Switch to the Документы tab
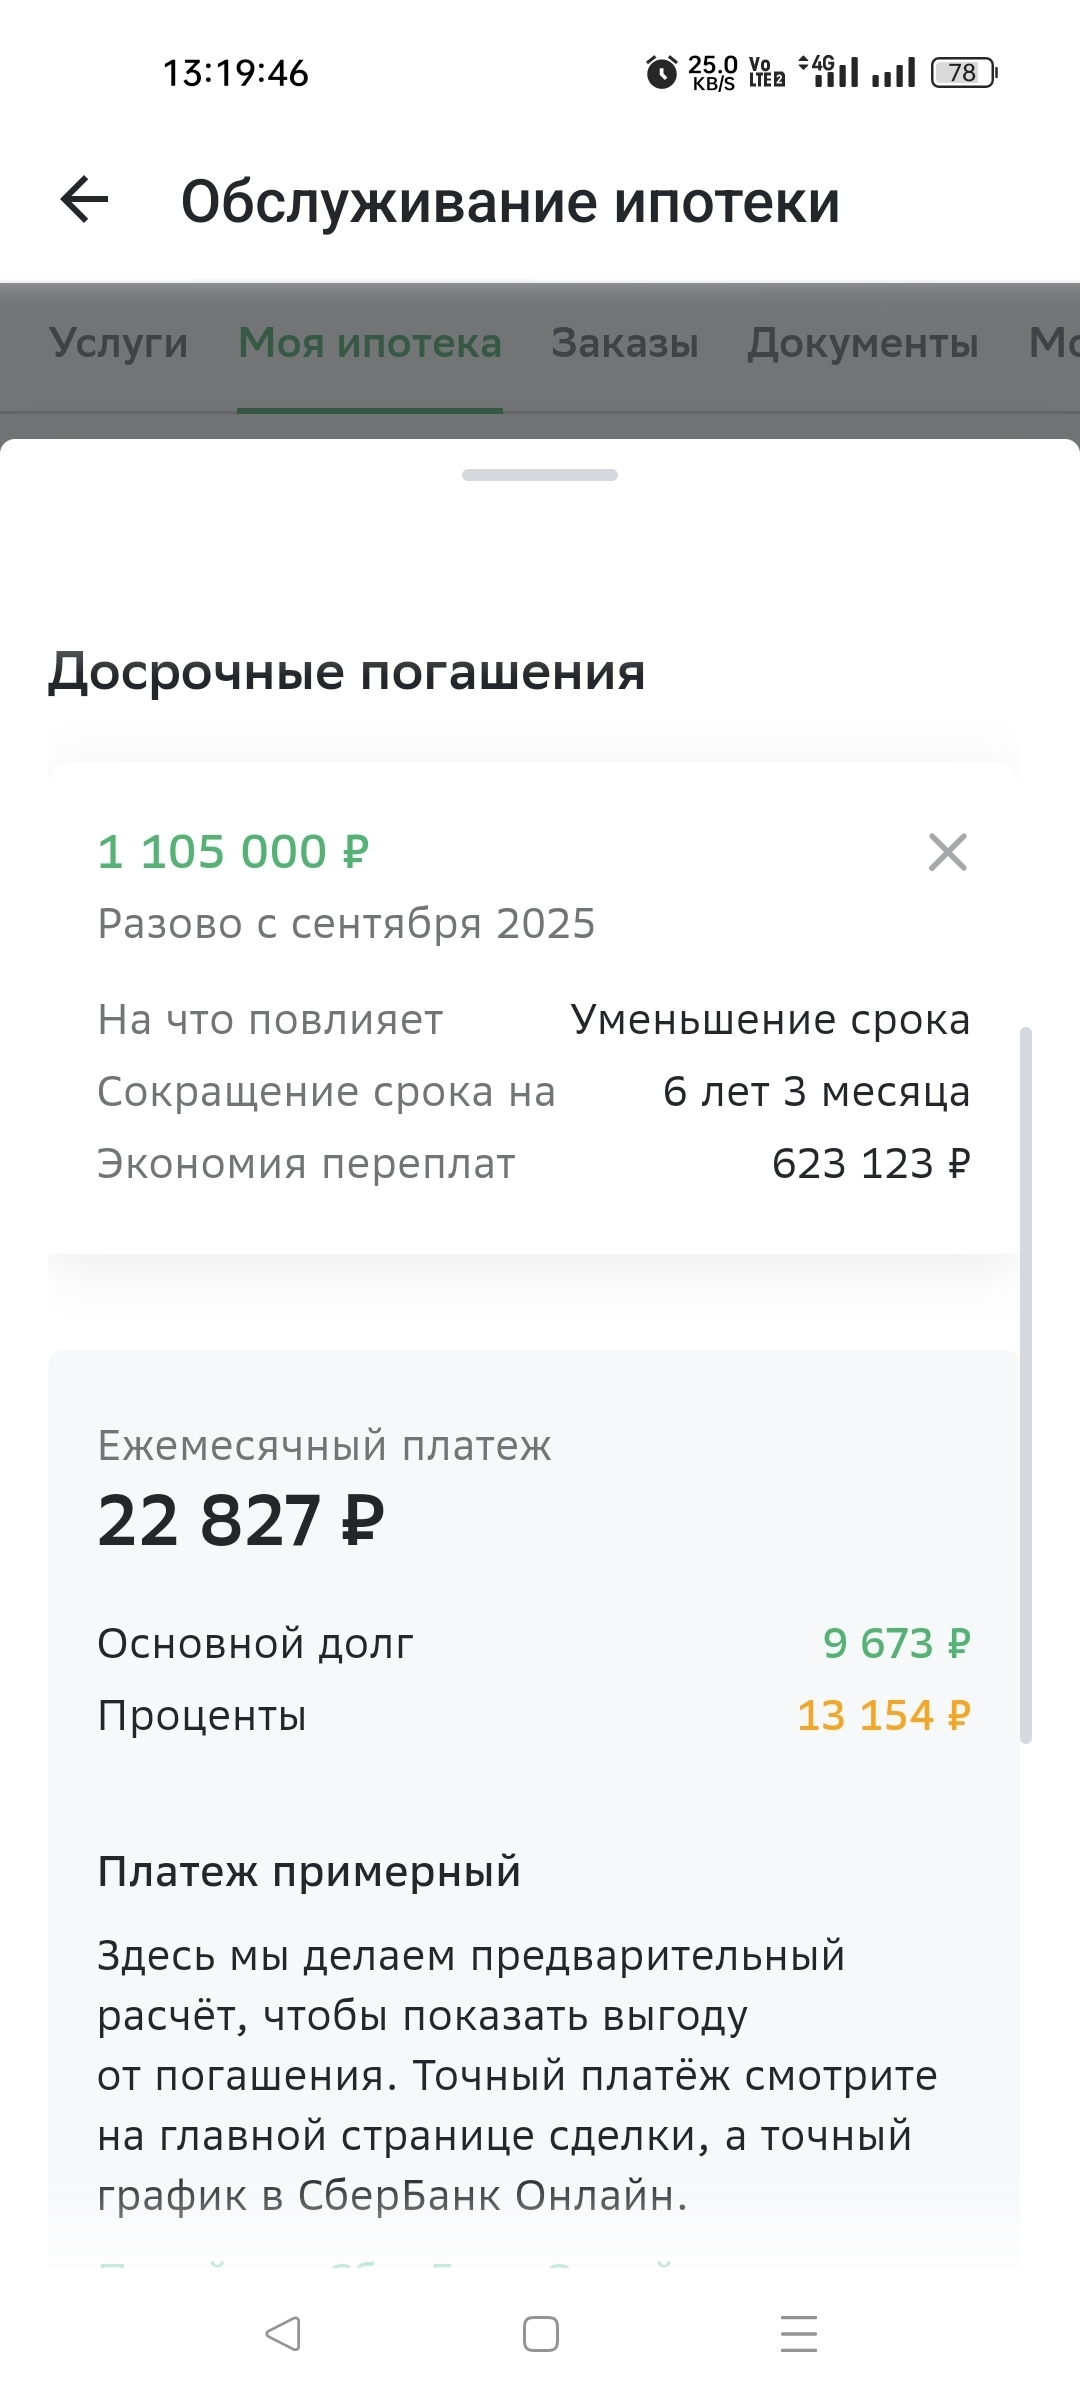1080x2400 pixels. [863, 343]
